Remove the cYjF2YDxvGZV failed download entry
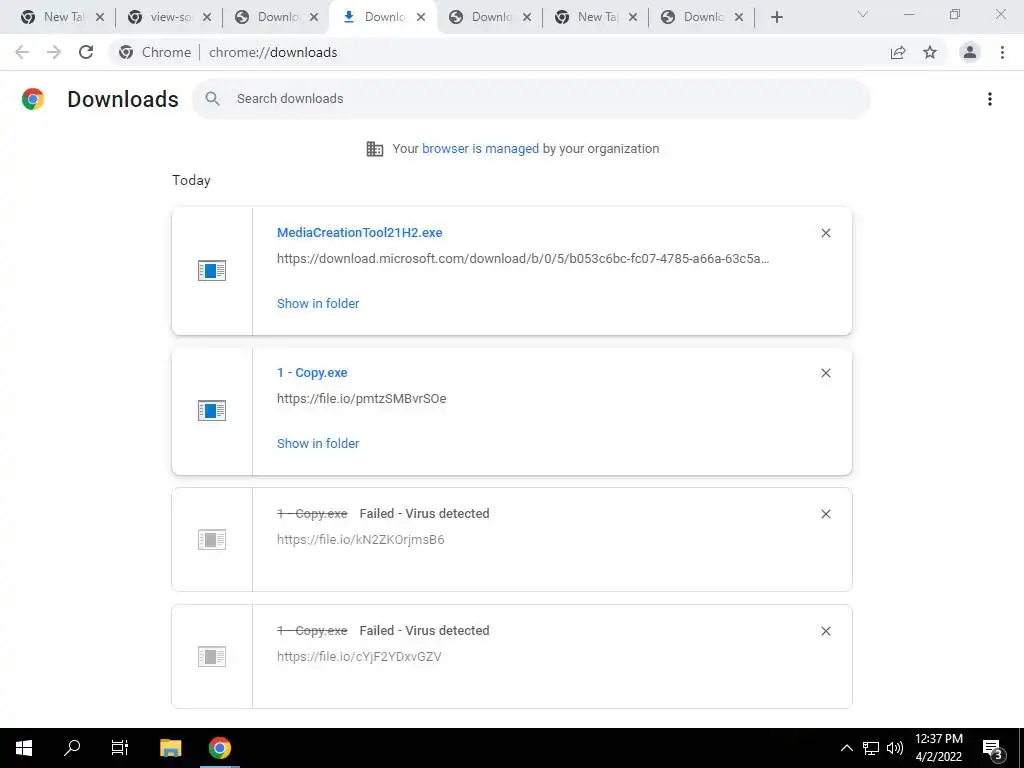The height and width of the screenshot is (768, 1024). pos(825,631)
